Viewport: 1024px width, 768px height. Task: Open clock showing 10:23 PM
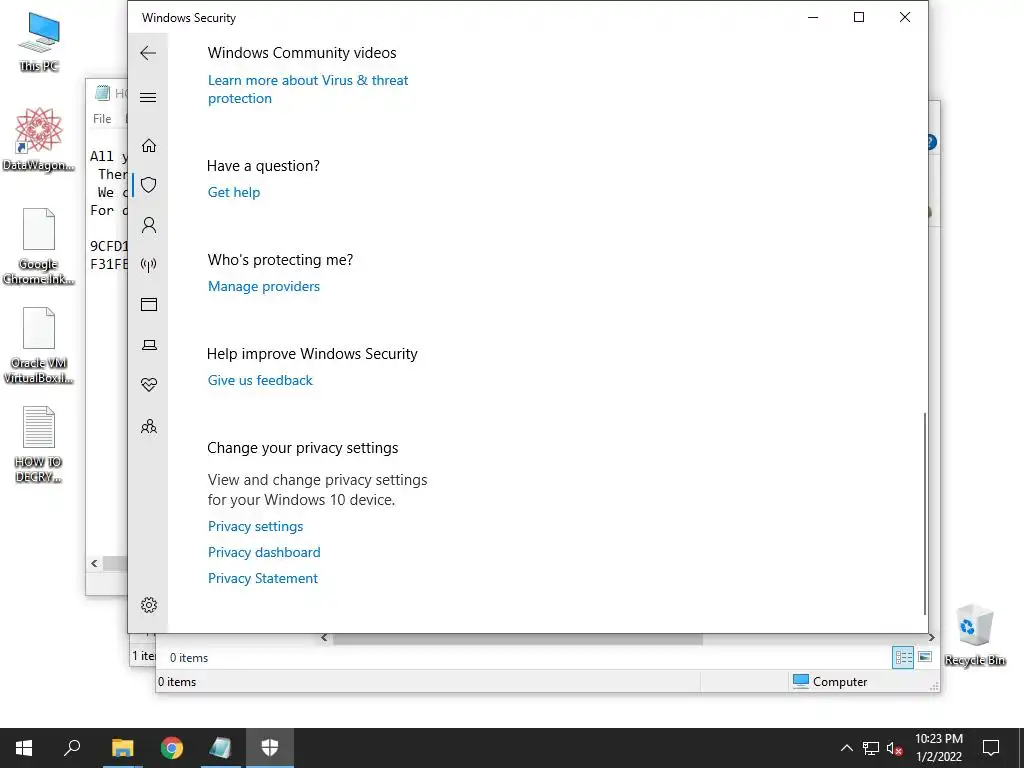938,748
